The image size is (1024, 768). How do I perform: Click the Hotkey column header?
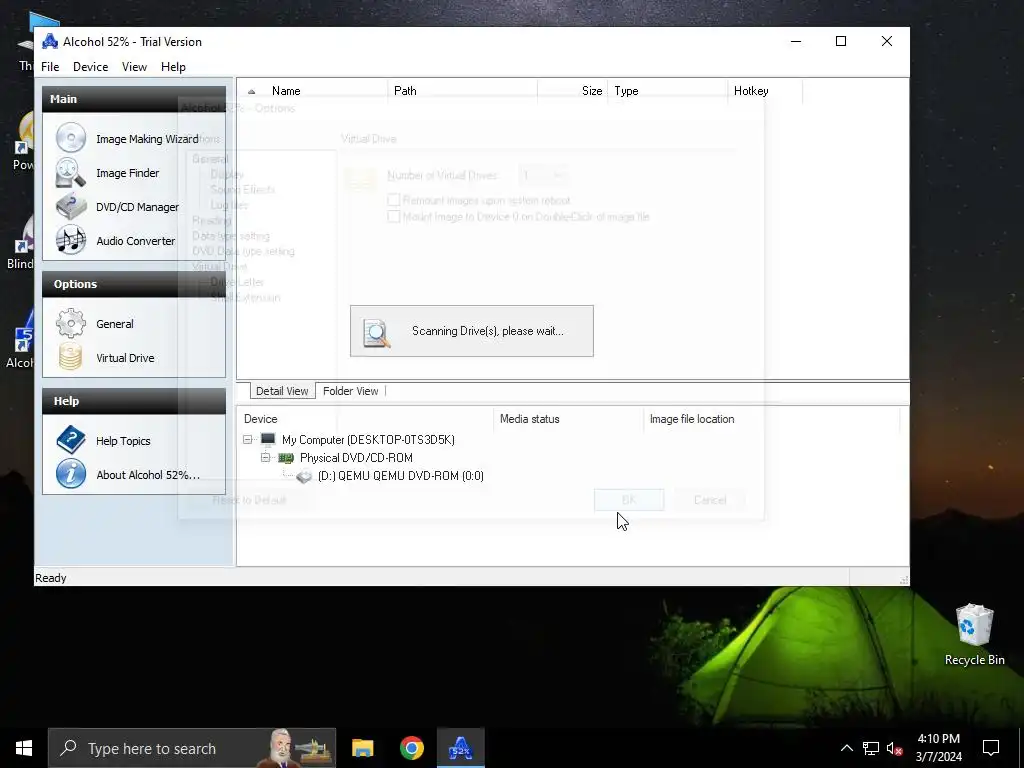[765, 91]
